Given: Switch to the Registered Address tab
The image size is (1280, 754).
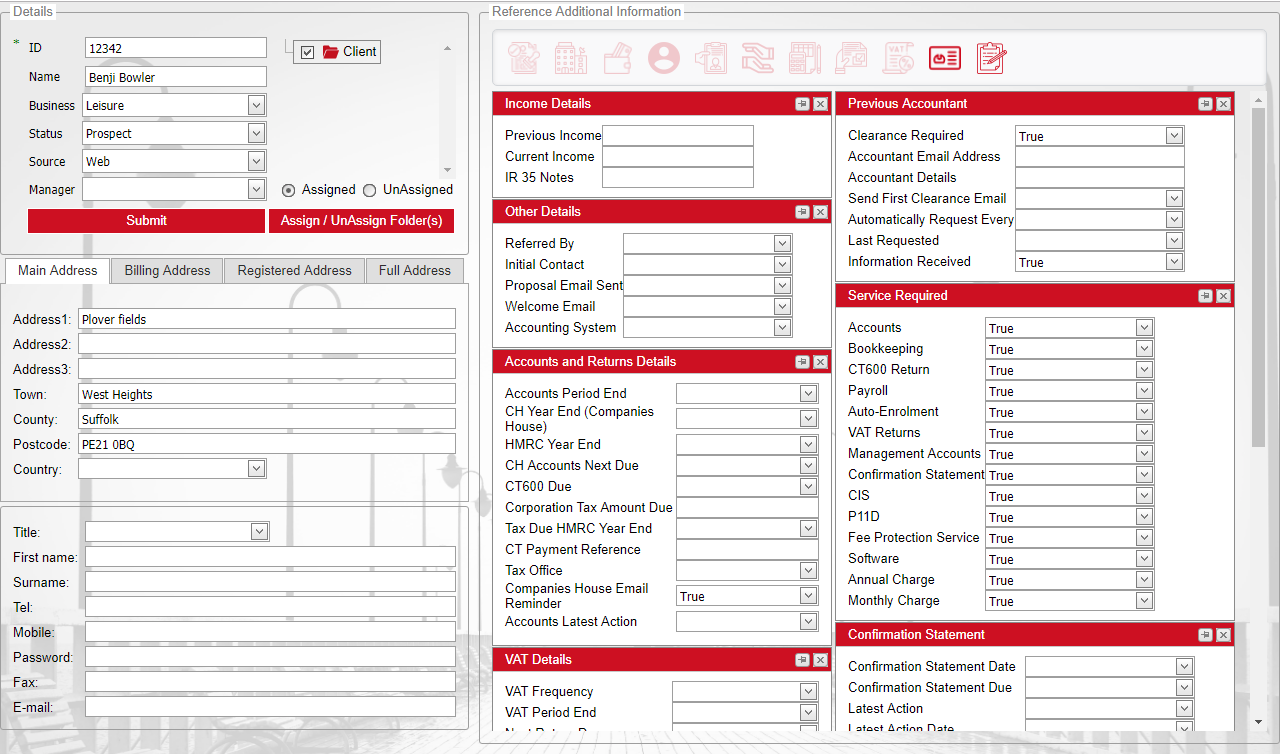Looking at the screenshot, I should pyautogui.click(x=294, y=270).
